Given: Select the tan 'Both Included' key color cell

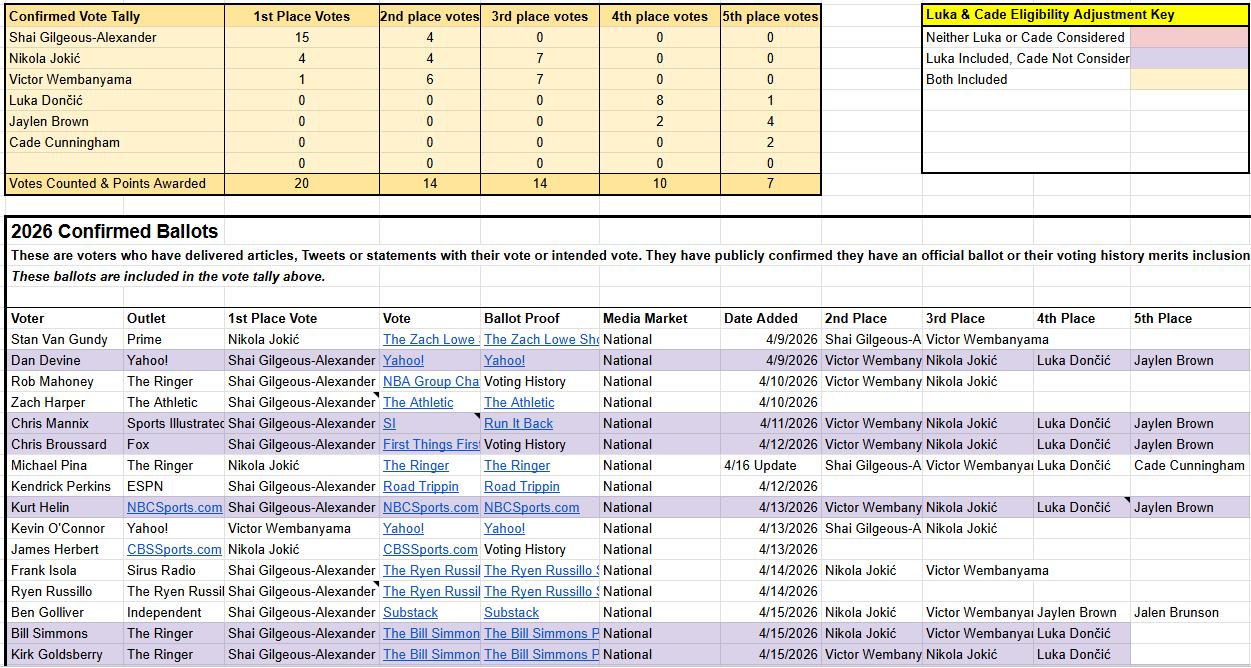Looking at the screenshot, I should [1189, 79].
